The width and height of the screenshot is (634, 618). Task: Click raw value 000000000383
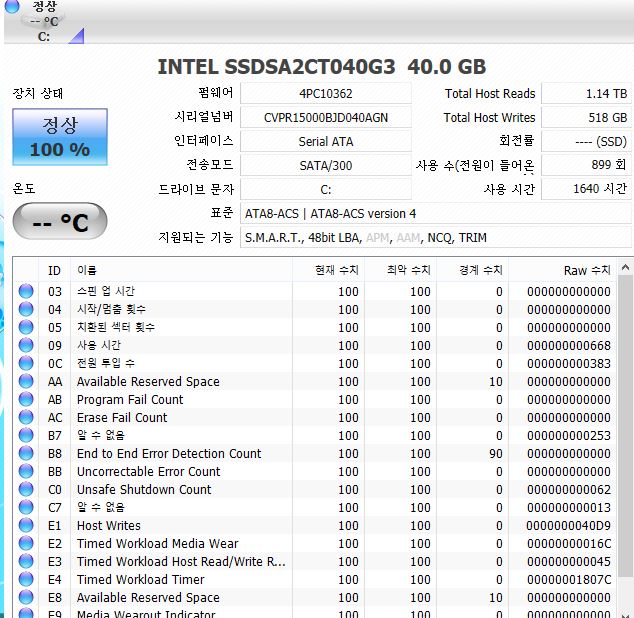click(x=568, y=363)
